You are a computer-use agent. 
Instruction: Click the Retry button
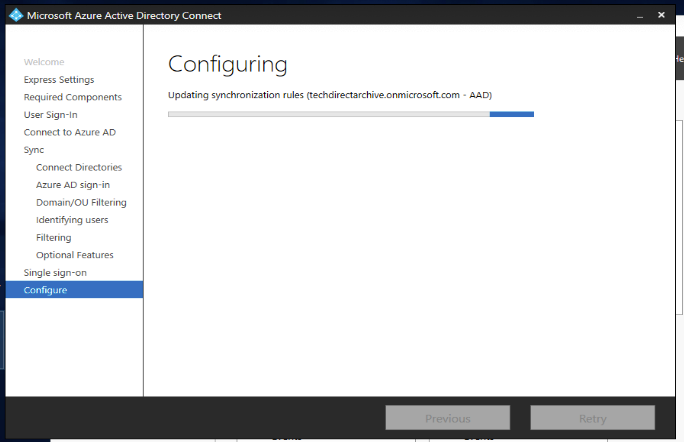pos(592,418)
